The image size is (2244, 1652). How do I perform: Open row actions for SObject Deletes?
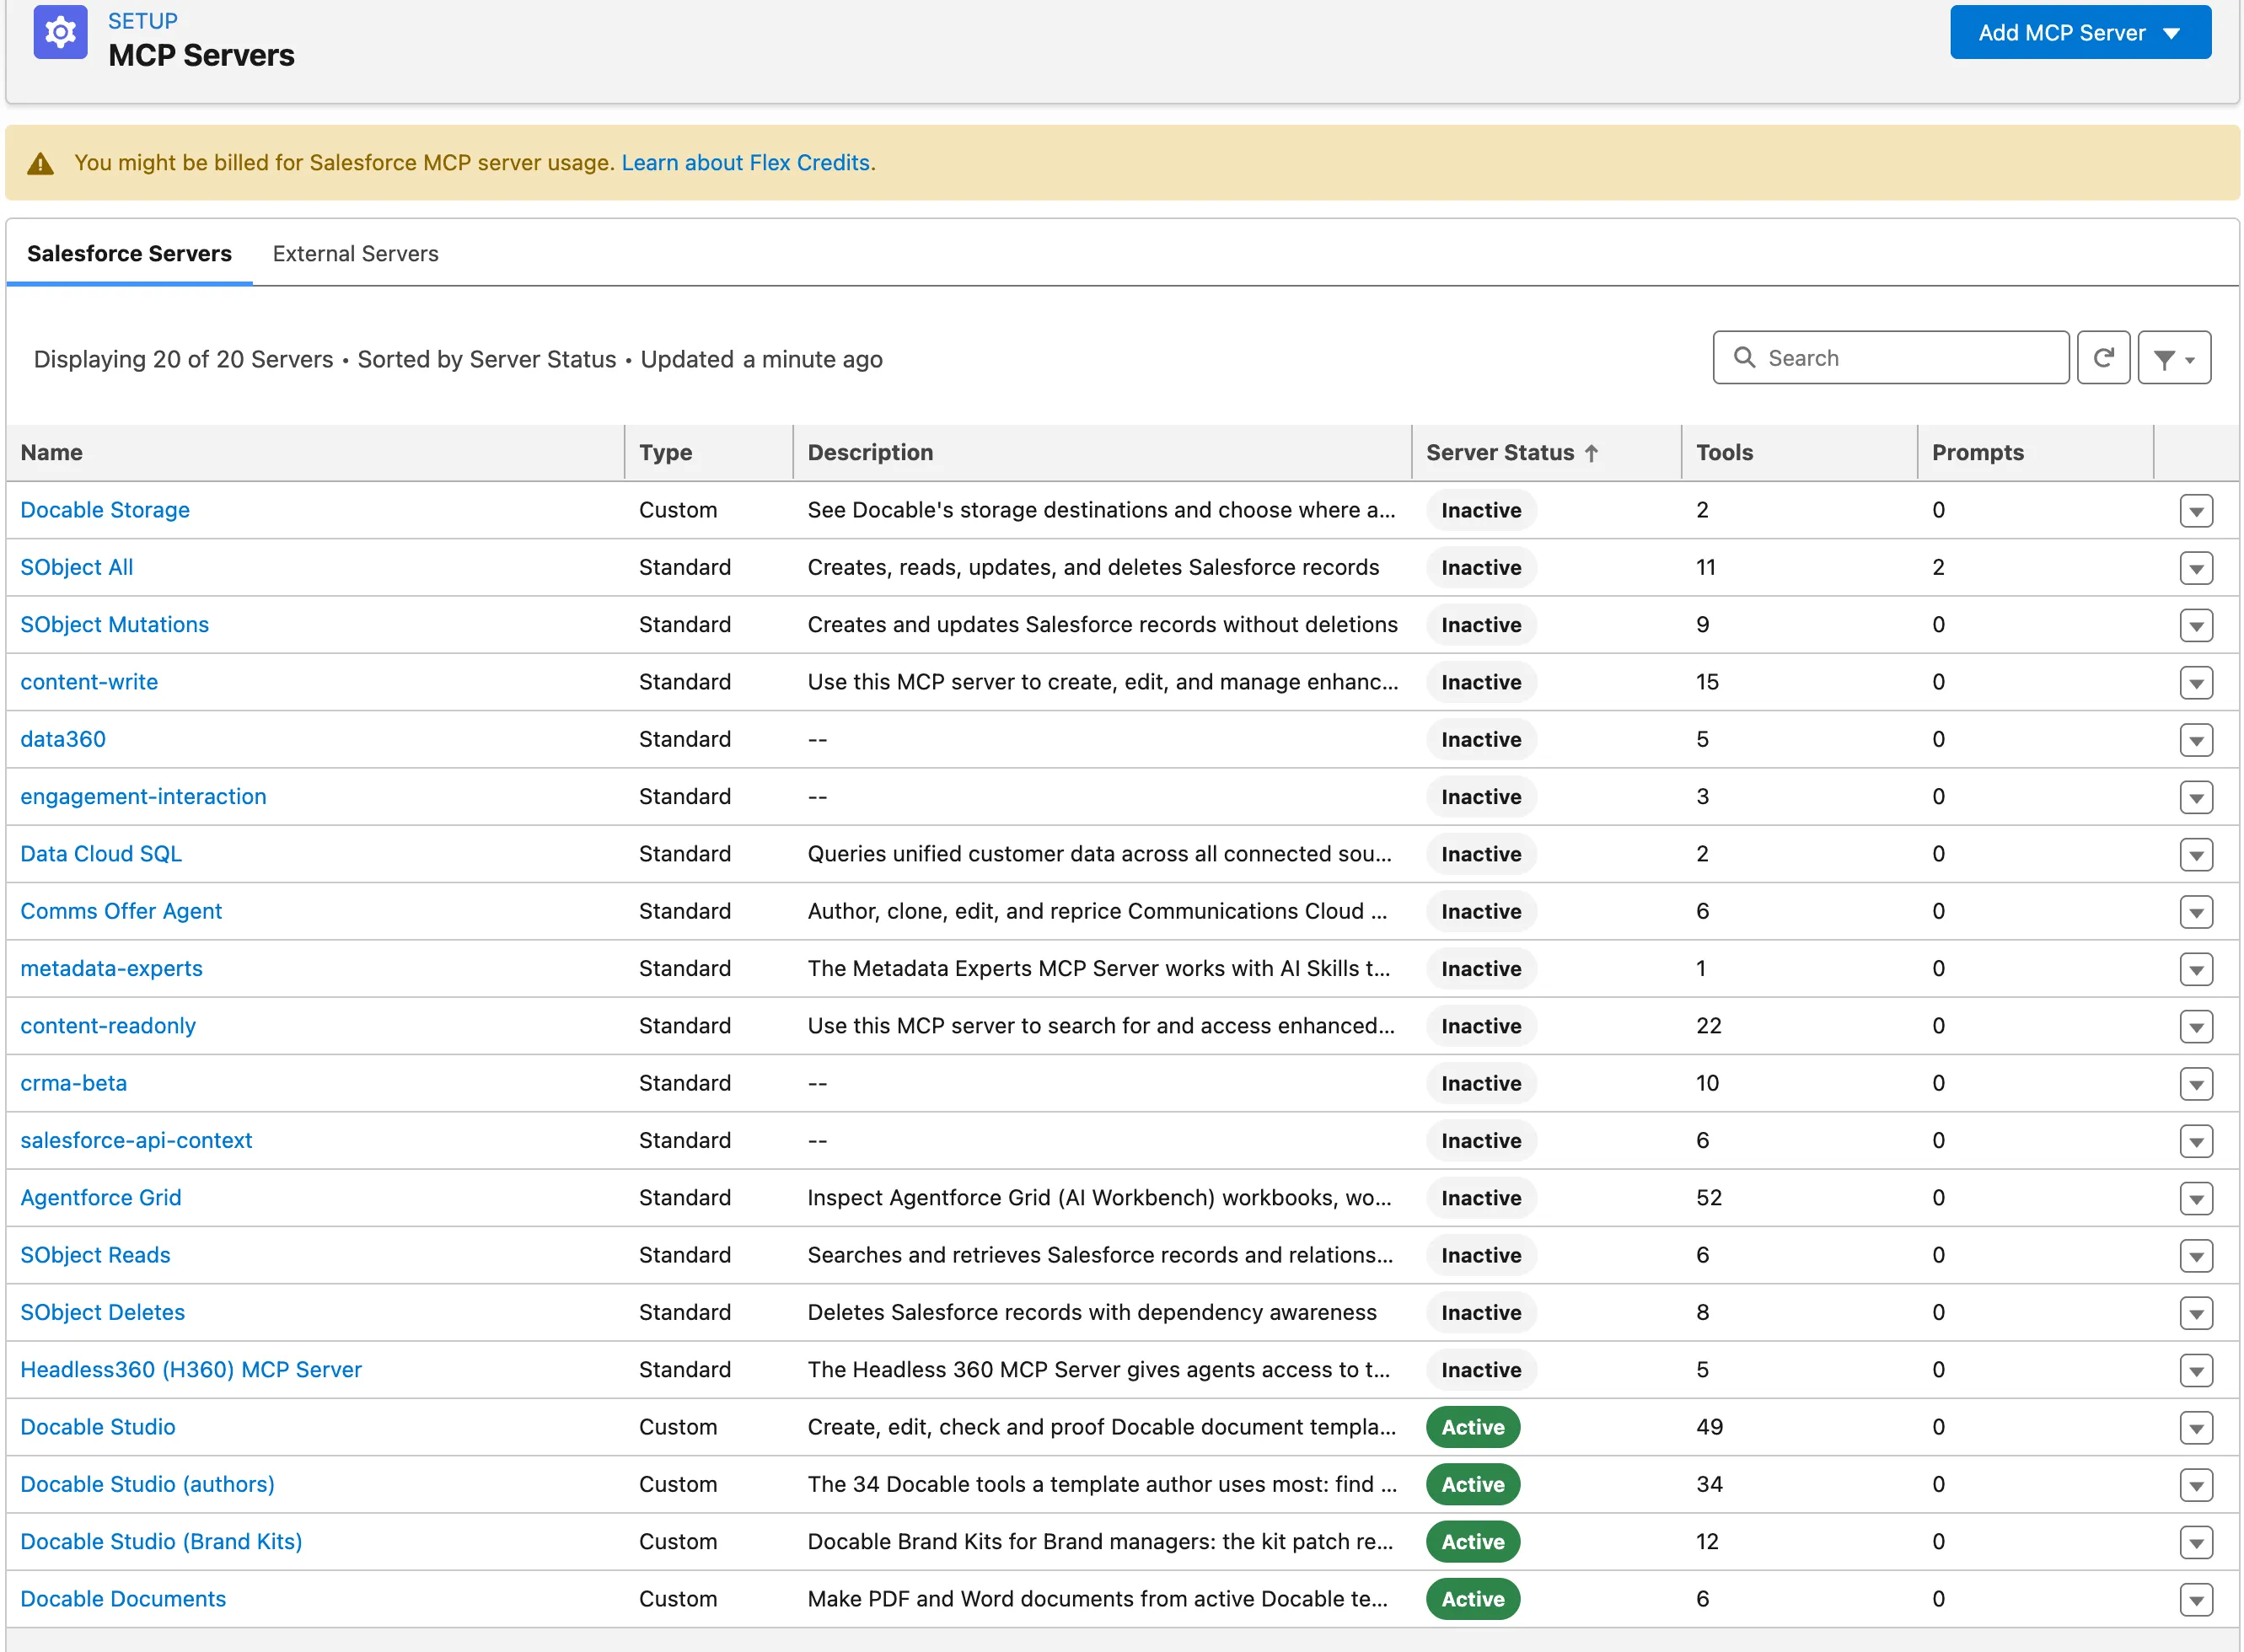(x=2196, y=1313)
